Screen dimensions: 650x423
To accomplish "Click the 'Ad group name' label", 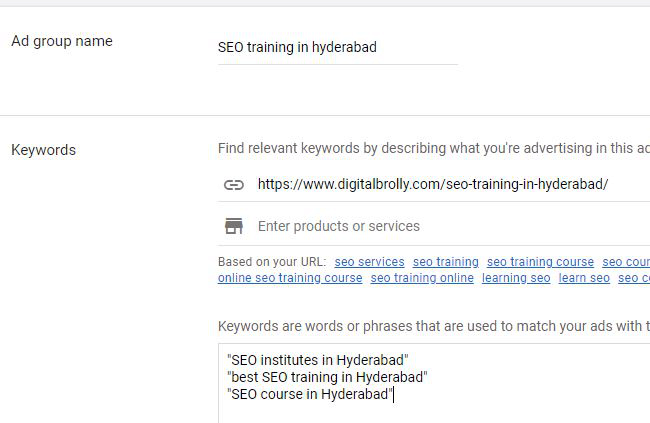I will point(61,41).
